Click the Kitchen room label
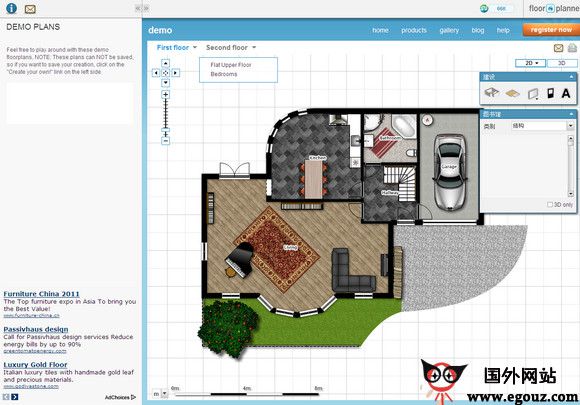Screen dimensions: 580x405 tap(317, 158)
